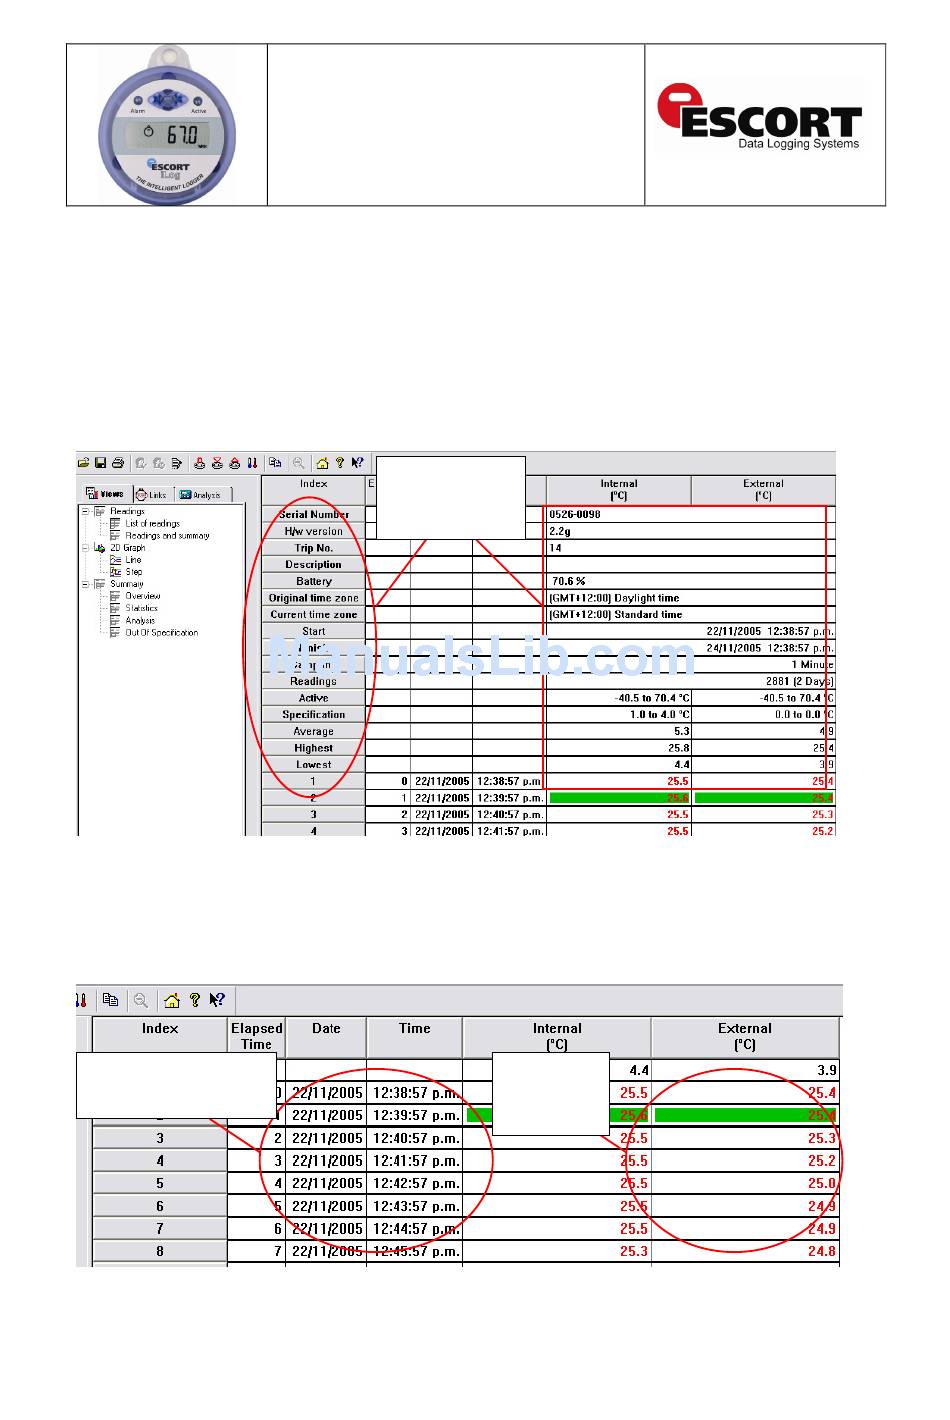Viewport: 950px width, 1420px height.
Task: Click the Trip No. row header
Action: (x=314, y=548)
